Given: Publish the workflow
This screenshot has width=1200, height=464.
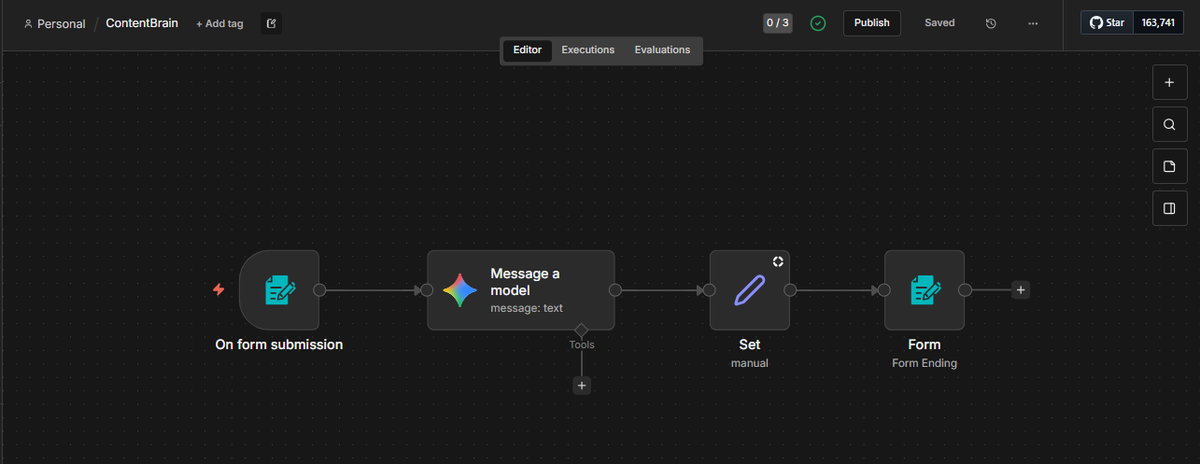Looking at the screenshot, I should coord(872,23).
